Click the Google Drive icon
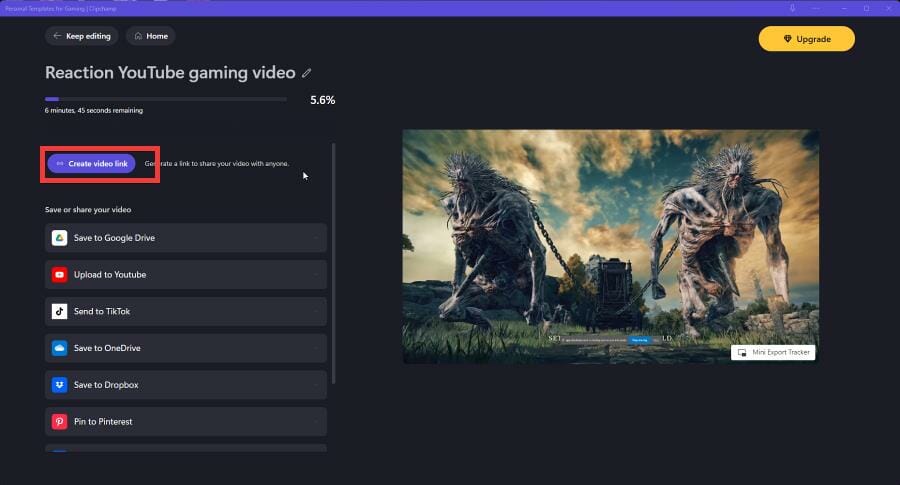Image resolution: width=900 pixels, height=485 pixels. [x=60, y=238]
